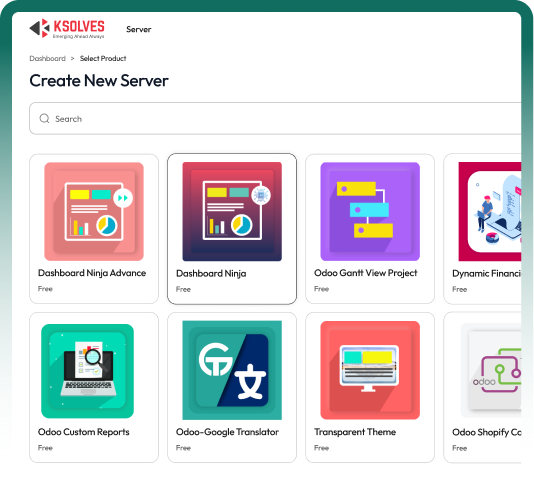Go back to the Dashboard breadcrumb

pyautogui.click(x=47, y=58)
